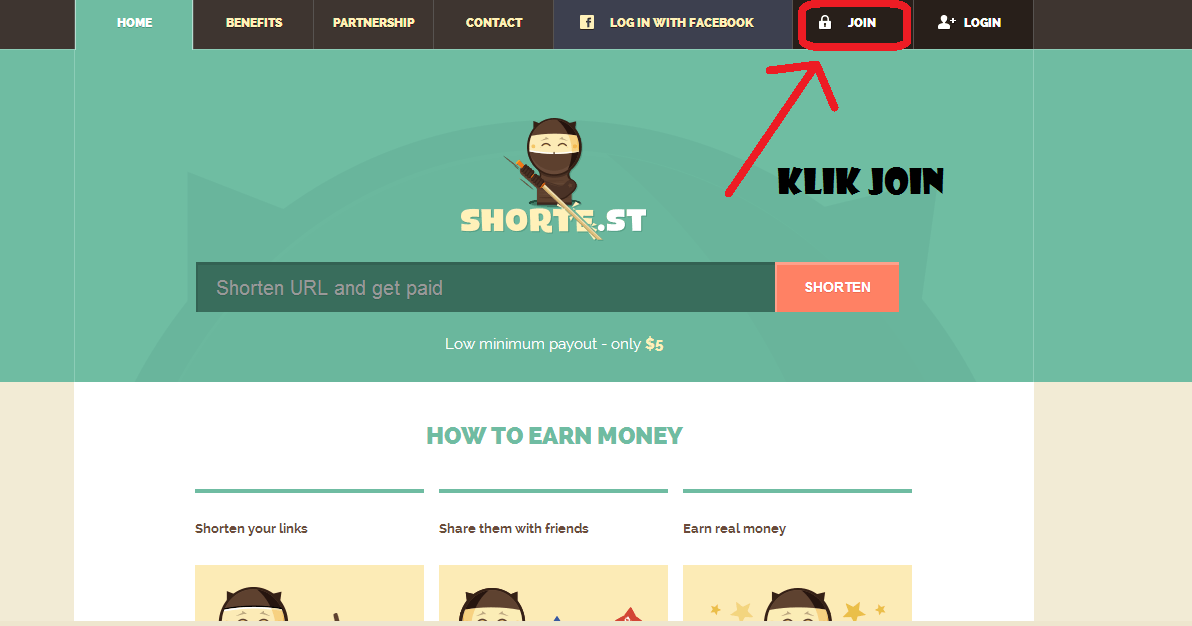Screen dimensions: 1192x626
Task: Click the padlock icon beside Join
Action: 825,22
